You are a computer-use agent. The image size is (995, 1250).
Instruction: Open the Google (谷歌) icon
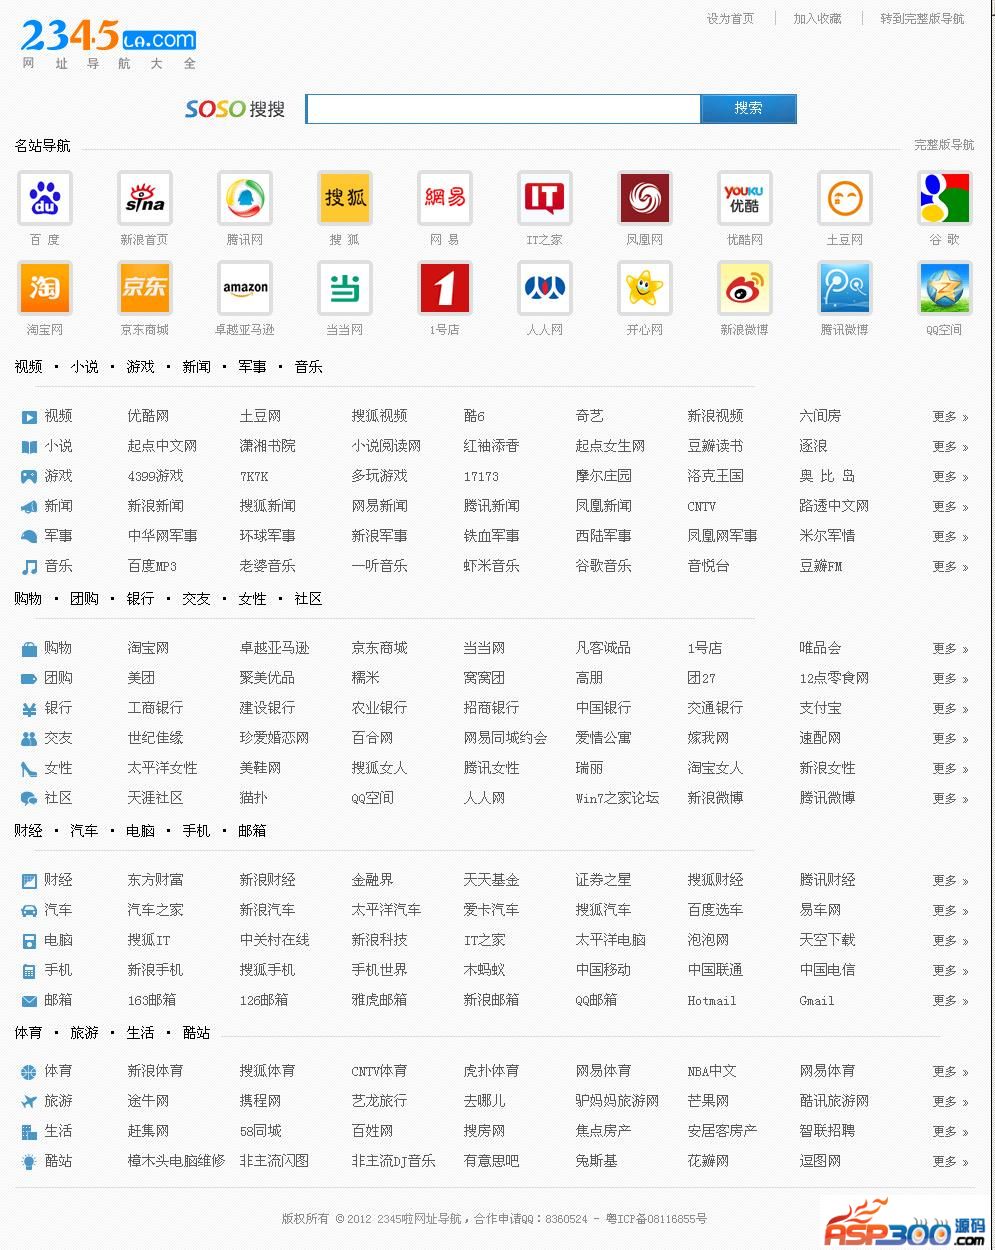point(945,198)
